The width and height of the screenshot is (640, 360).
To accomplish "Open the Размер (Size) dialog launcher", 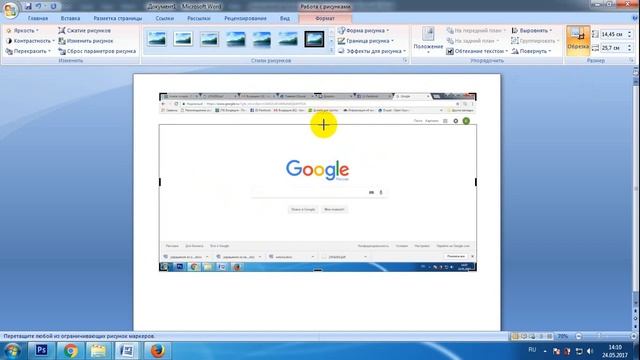I will tap(631, 60).
